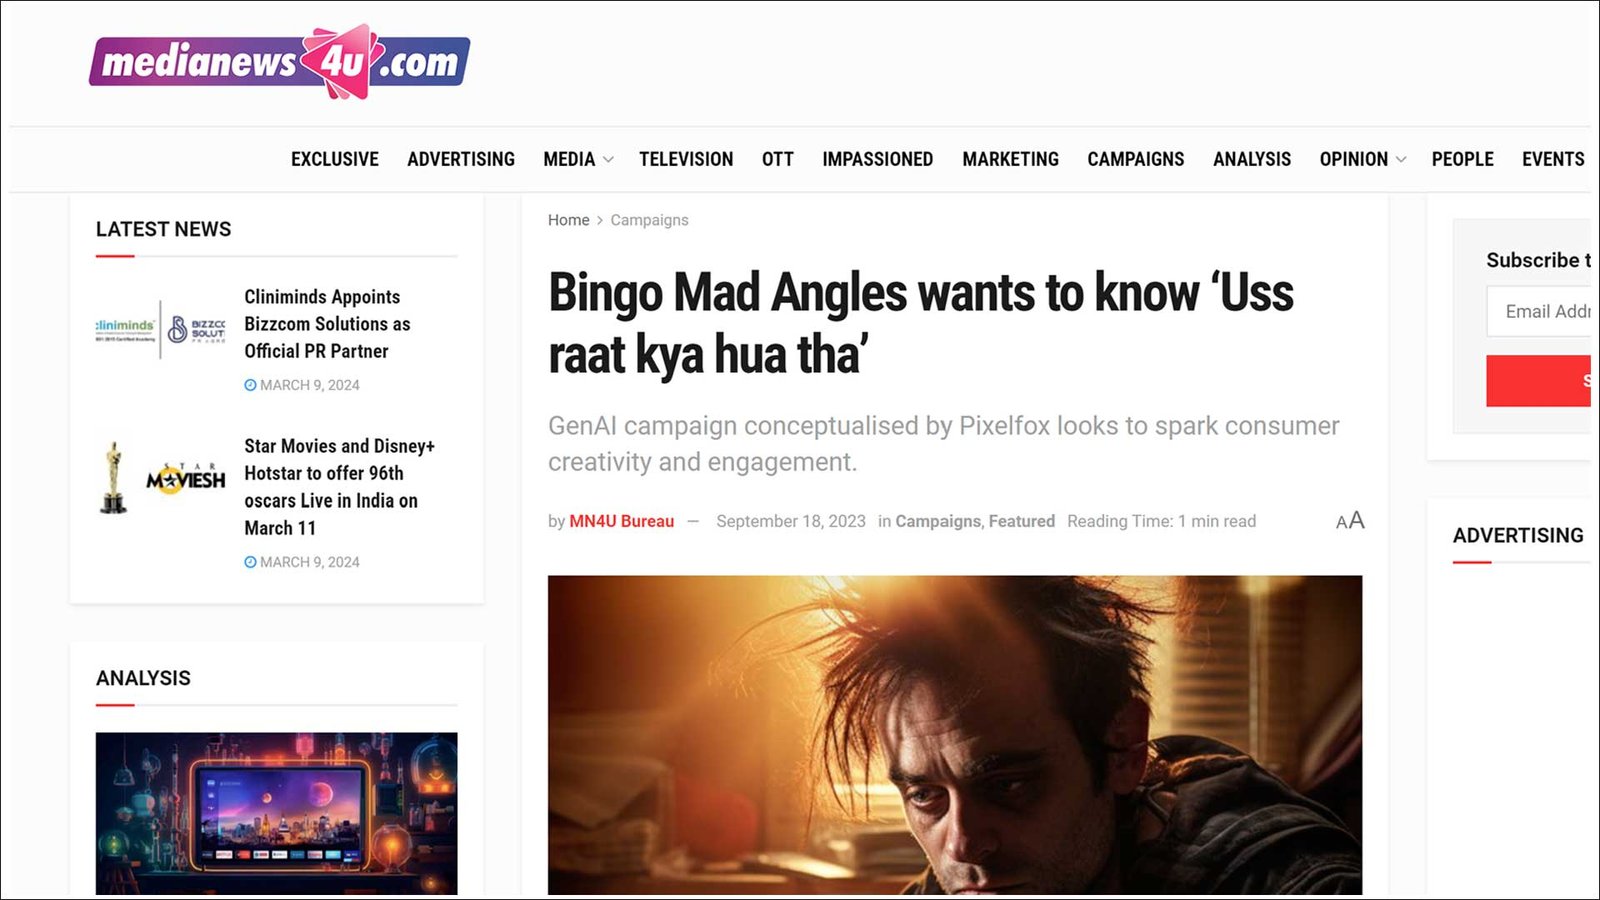Click the medianews4u.com logo
Viewport: 1600px width, 900px height.
[x=279, y=62]
